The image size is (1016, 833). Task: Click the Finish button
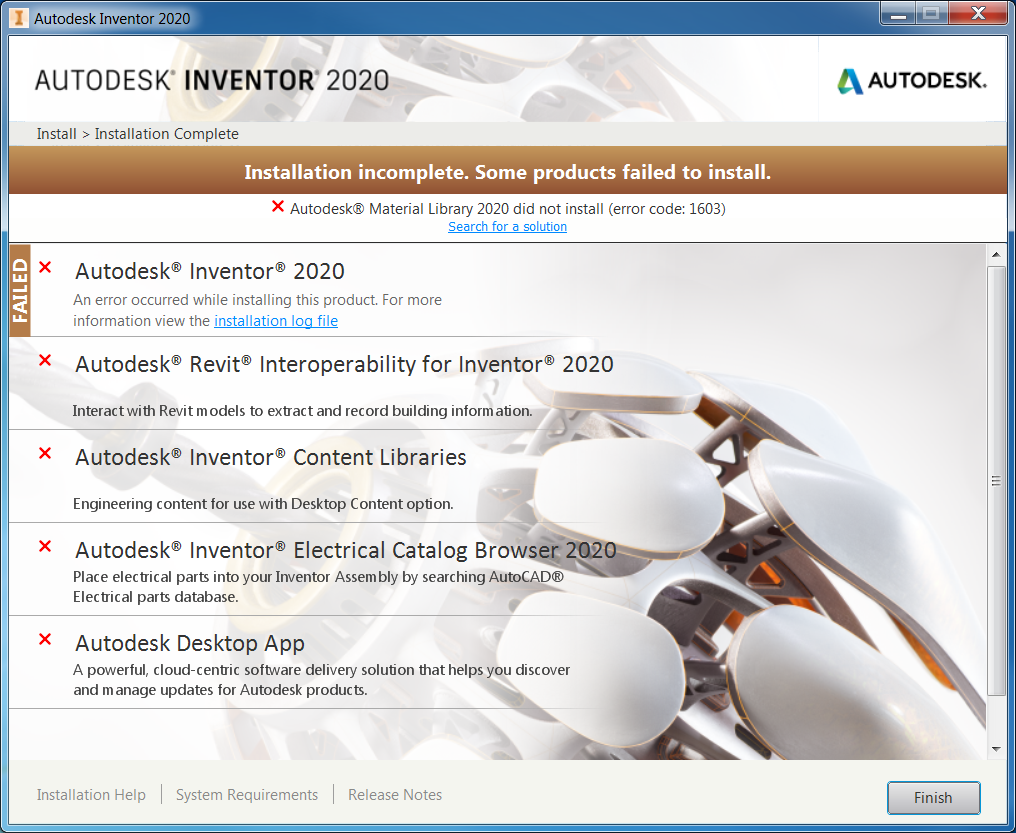pyautogui.click(x=933, y=797)
